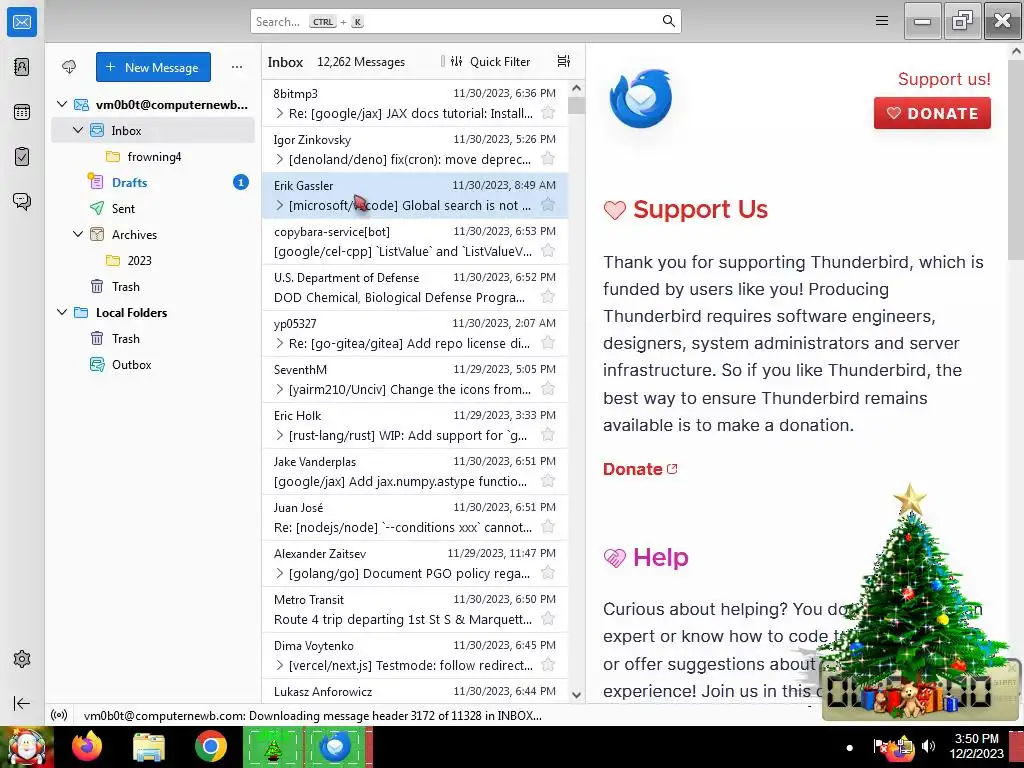Screen dimensions: 1024x768
Task: Star the Erik Gassler message
Action: click(548, 205)
